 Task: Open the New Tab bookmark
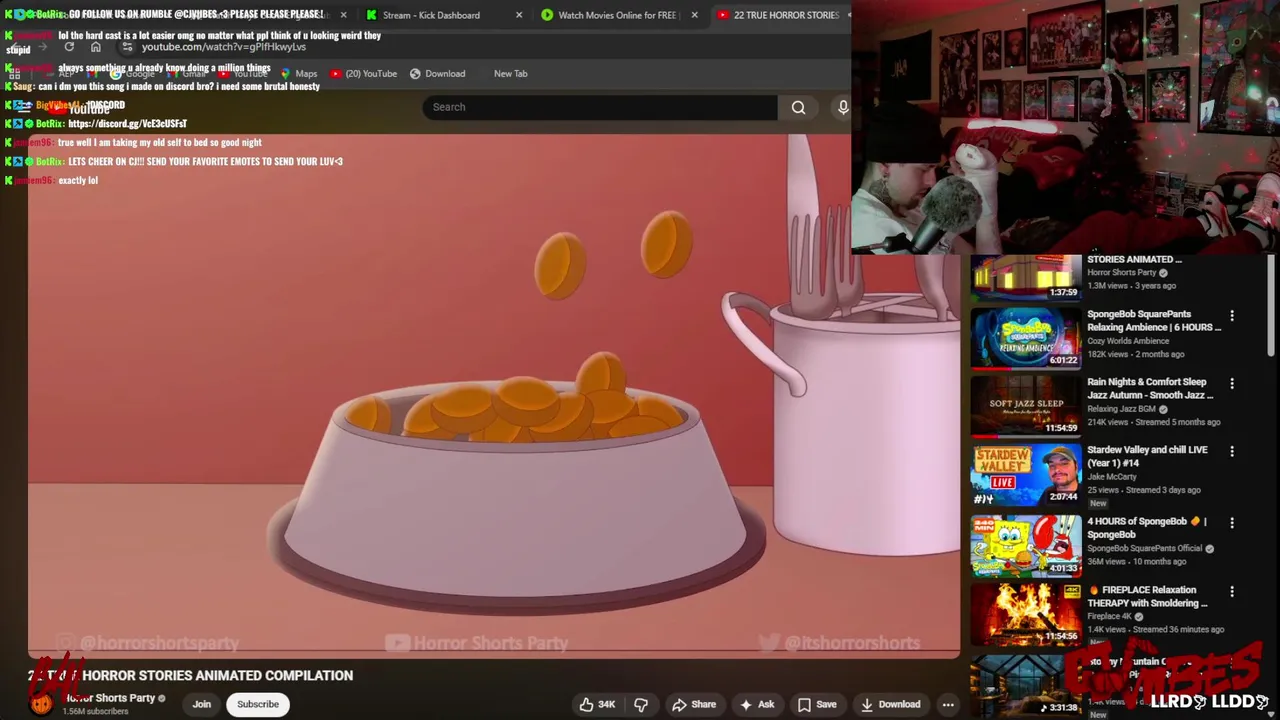[x=510, y=73]
